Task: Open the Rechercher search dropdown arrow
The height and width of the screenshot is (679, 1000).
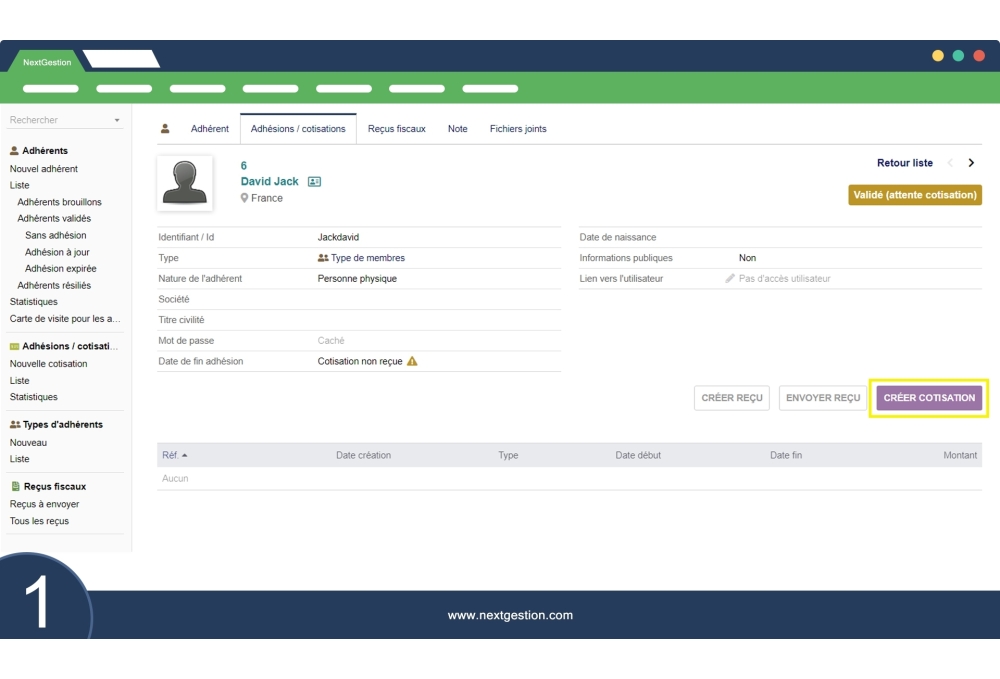Action: point(117,120)
